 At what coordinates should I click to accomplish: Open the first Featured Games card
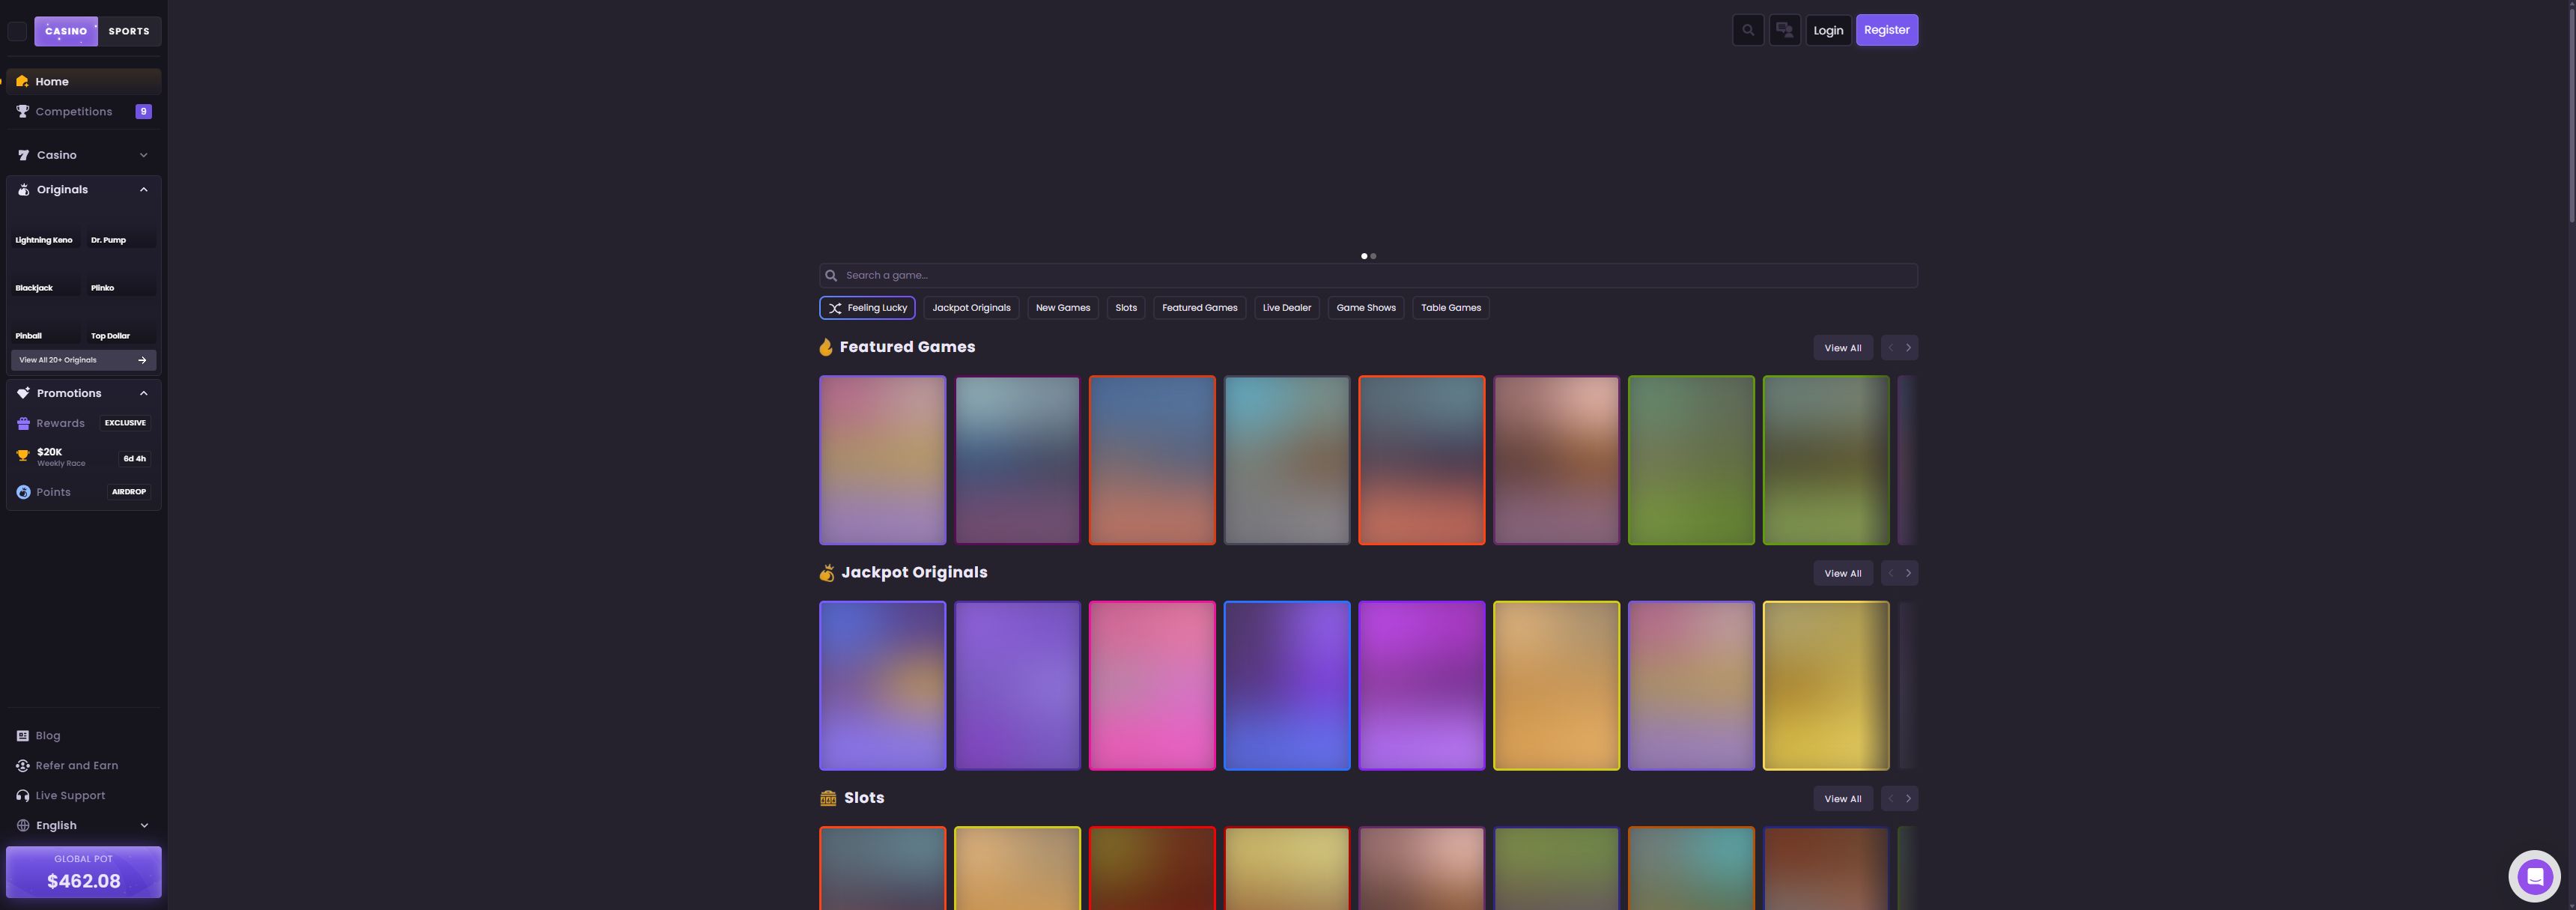click(882, 460)
